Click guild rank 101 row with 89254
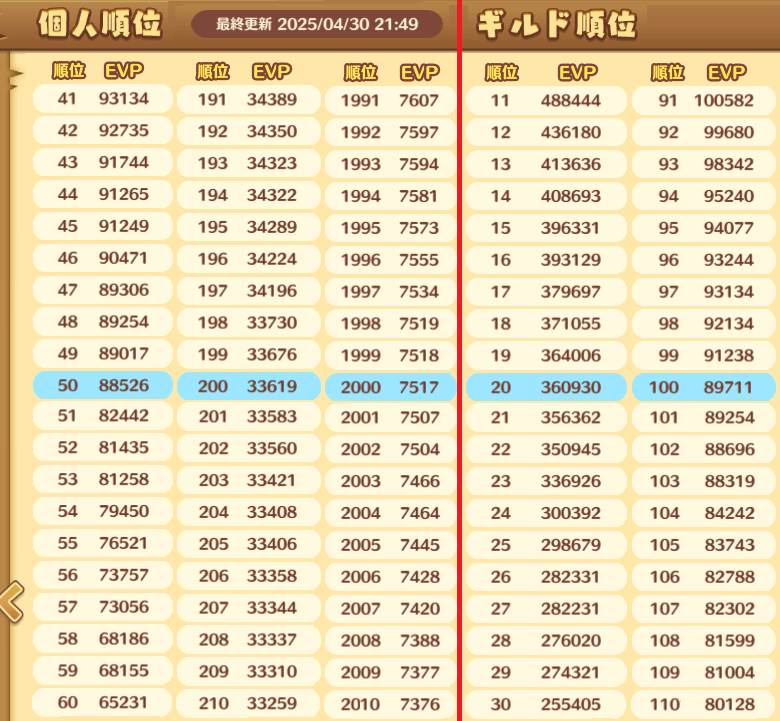This screenshot has height=721, width=780. pyautogui.click(x=704, y=417)
